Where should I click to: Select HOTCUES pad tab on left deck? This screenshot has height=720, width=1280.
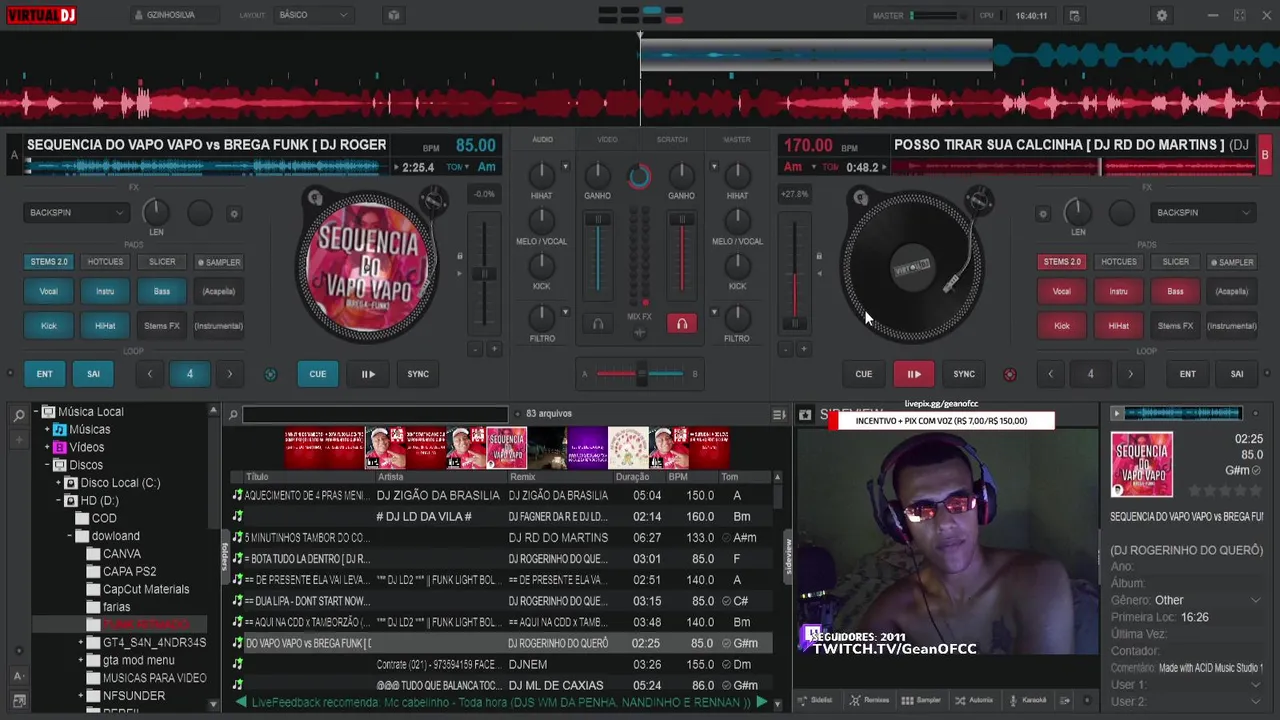click(x=105, y=262)
